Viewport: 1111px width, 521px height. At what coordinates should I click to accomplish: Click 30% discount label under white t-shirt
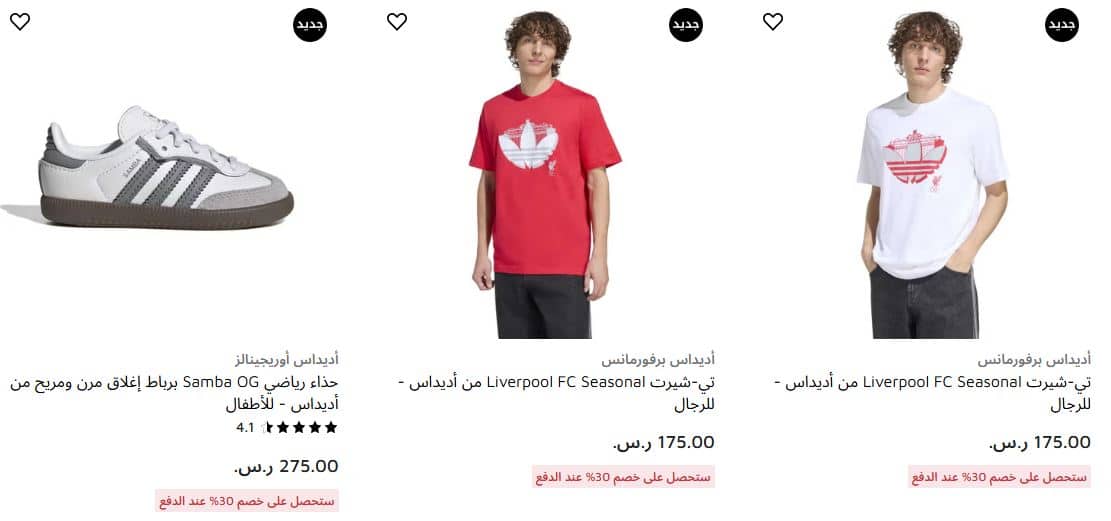1000,477
